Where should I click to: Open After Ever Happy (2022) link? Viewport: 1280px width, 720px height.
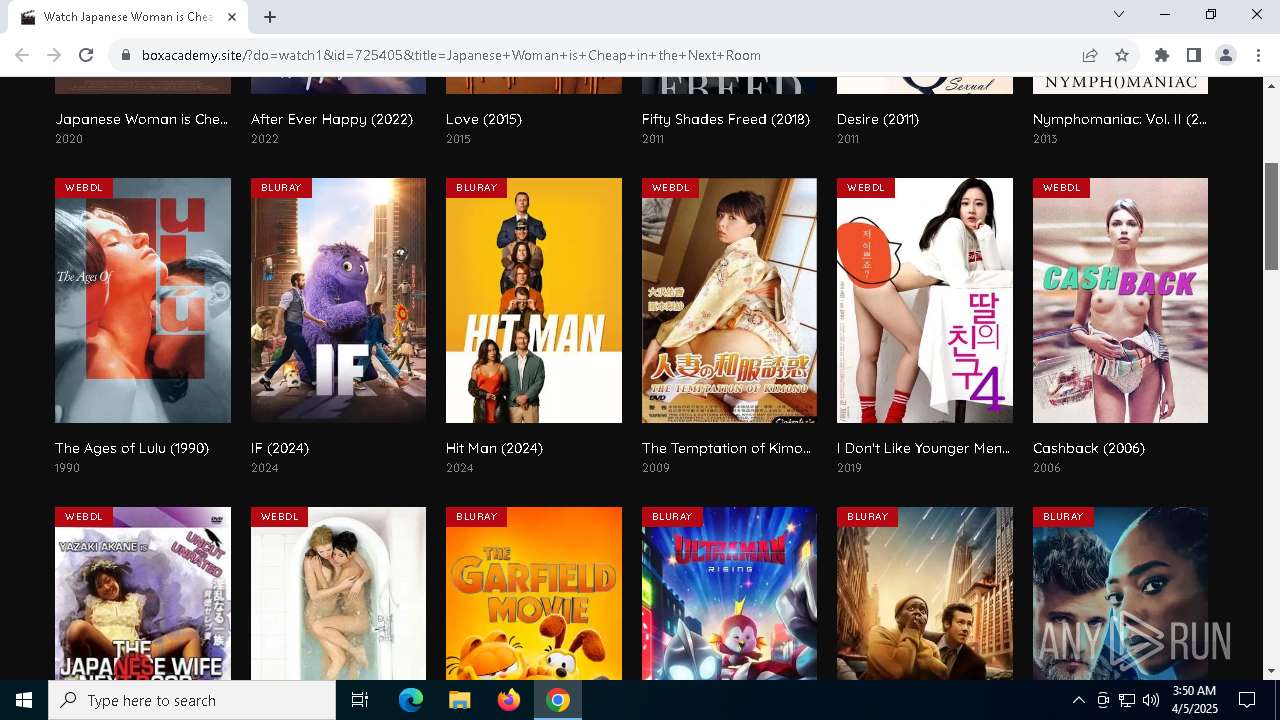coord(332,119)
